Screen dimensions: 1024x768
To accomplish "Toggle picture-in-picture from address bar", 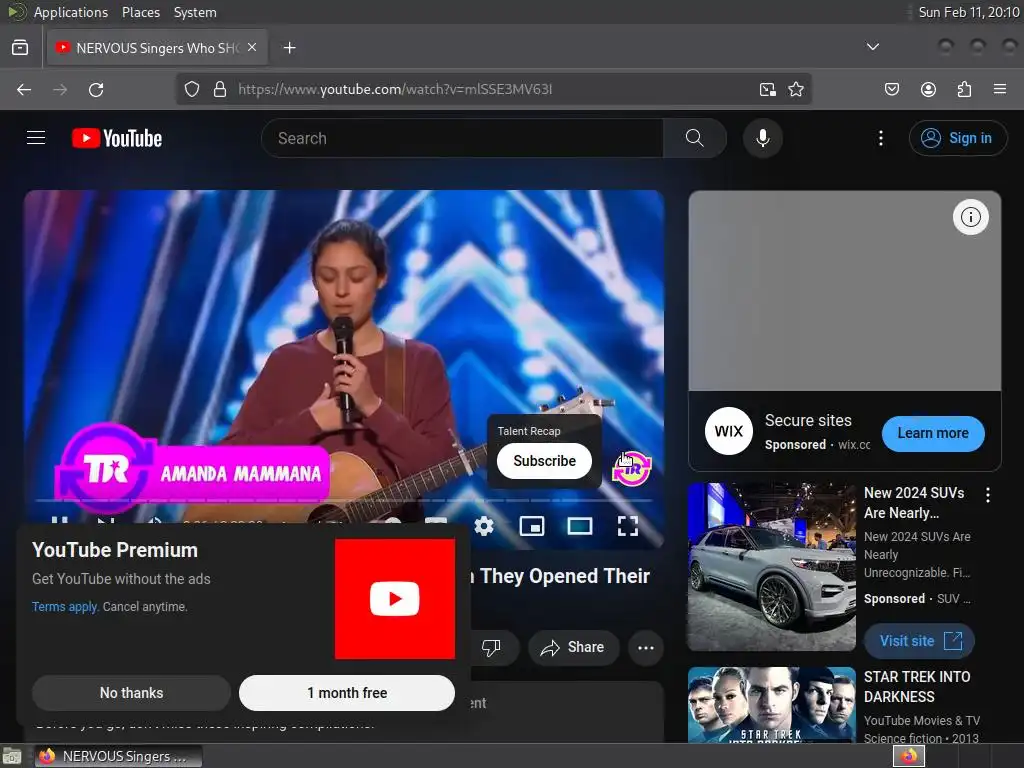I will click(x=767, y=89).
